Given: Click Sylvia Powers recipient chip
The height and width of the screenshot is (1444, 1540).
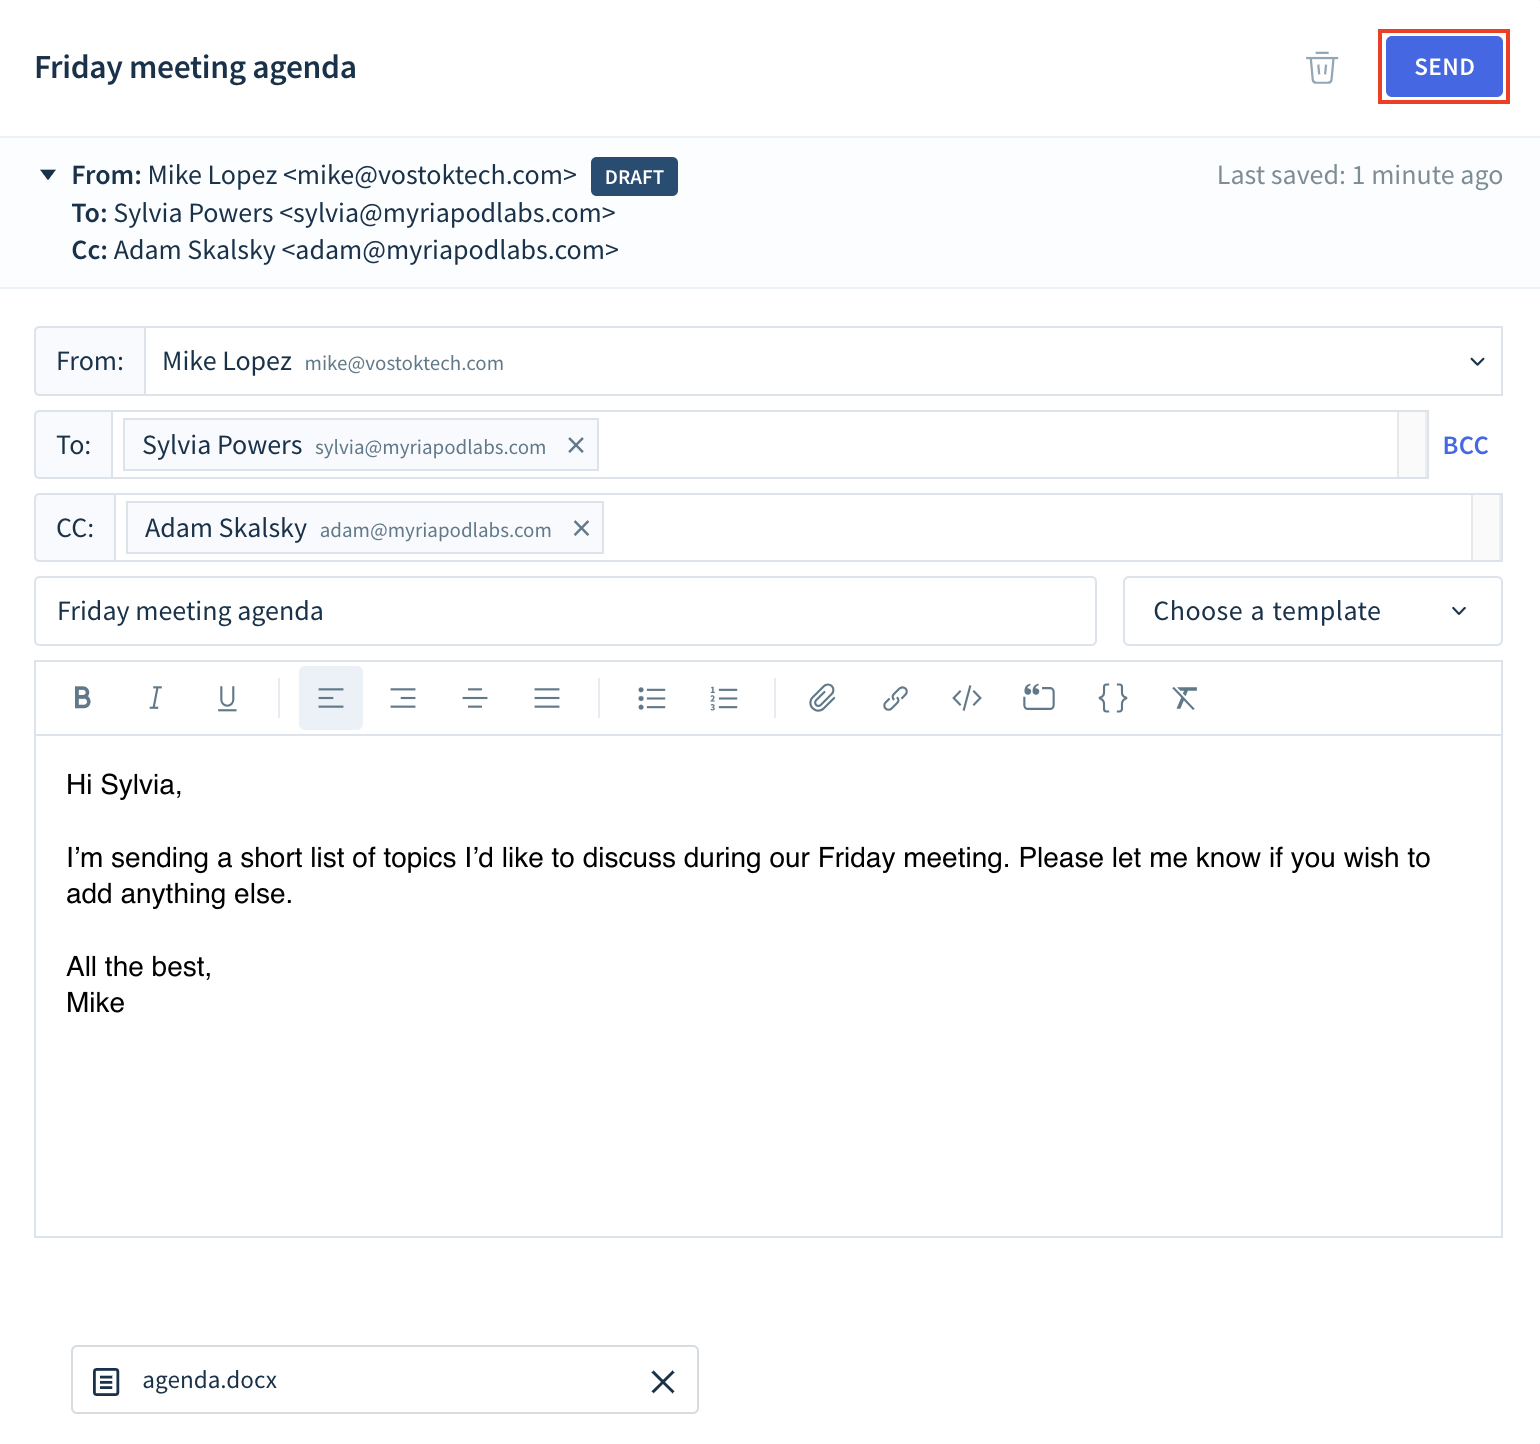Looking at the screenshot, I should [361, 445].
